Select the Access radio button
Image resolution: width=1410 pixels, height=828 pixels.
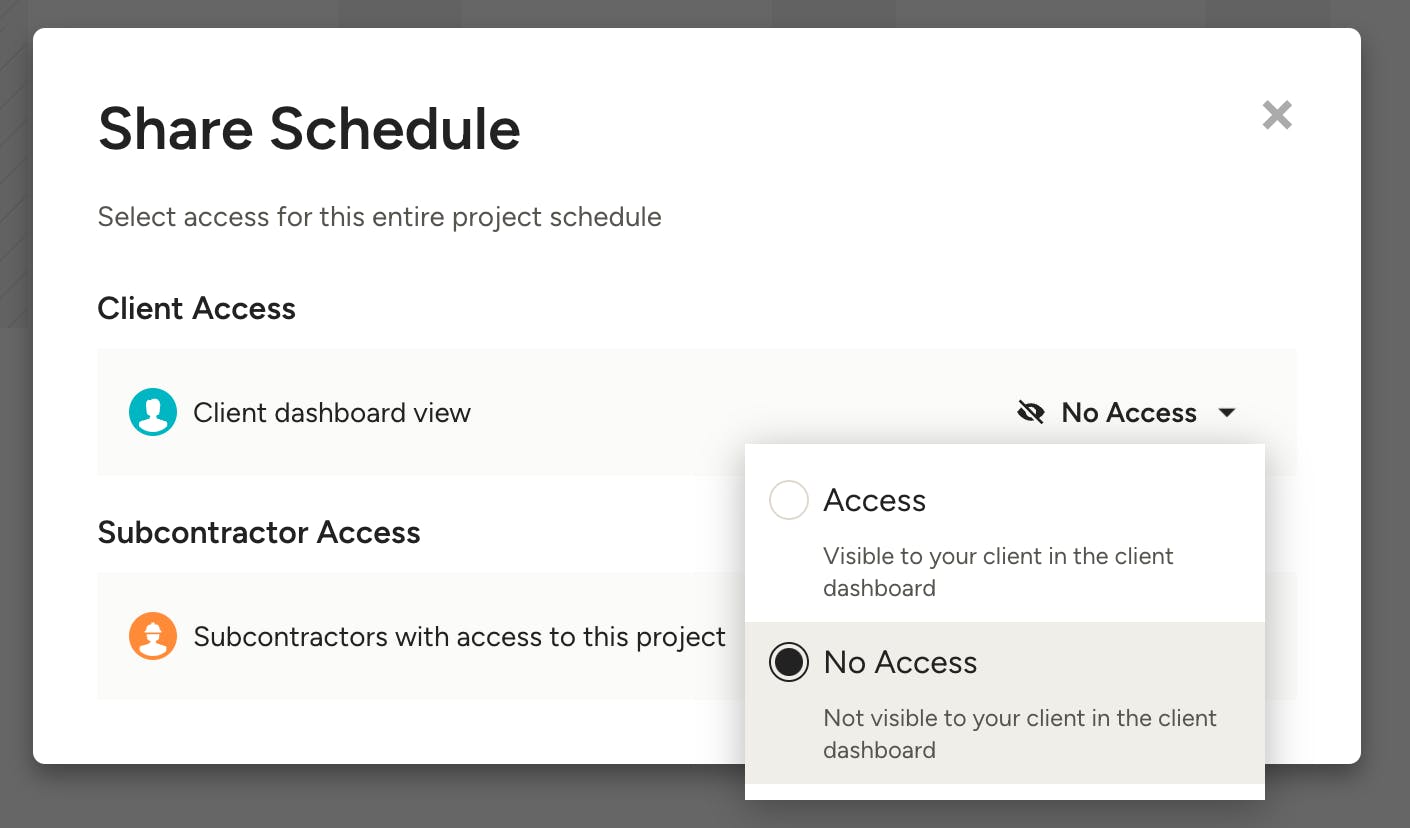click(x=788, y=500)
